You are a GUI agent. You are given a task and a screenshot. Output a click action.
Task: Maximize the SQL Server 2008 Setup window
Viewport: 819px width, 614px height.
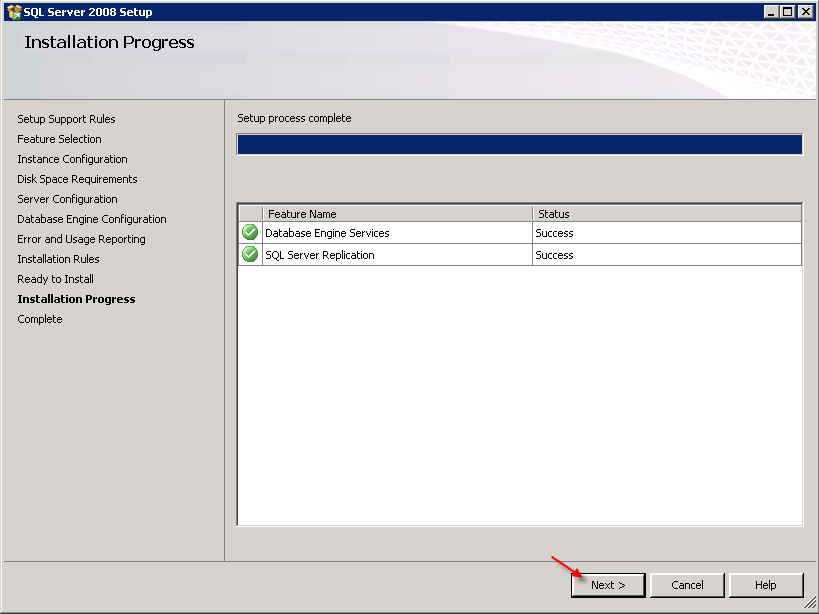point(788,11)
